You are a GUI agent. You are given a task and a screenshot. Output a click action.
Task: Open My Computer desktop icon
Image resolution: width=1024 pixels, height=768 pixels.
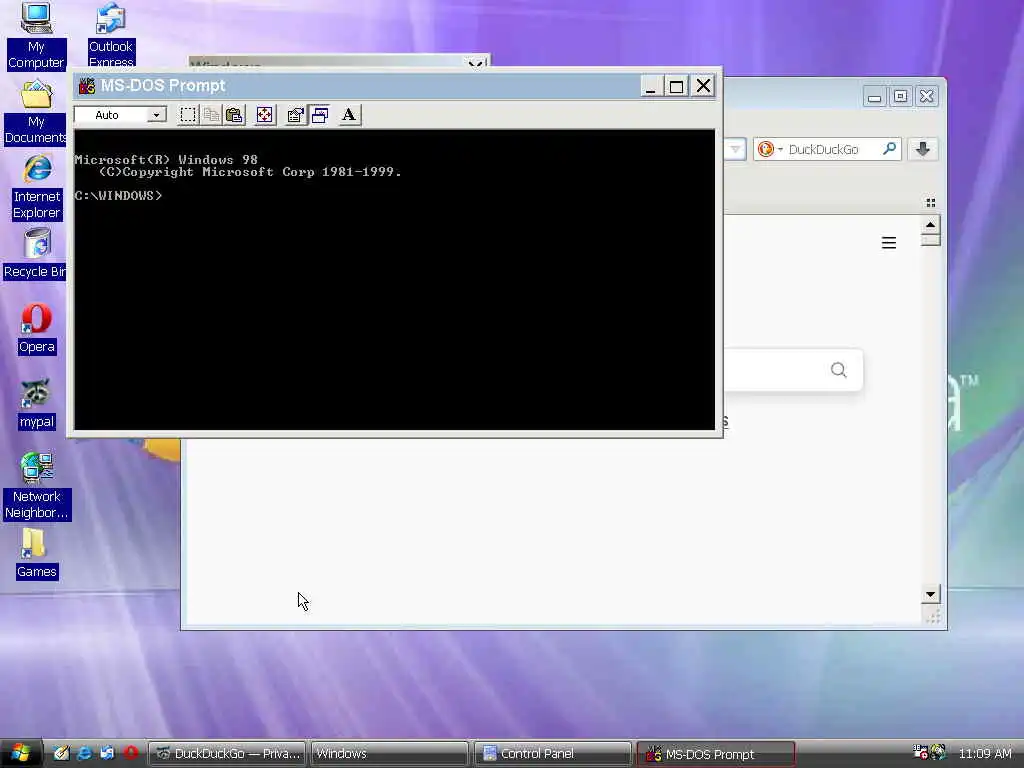(36, 35)
